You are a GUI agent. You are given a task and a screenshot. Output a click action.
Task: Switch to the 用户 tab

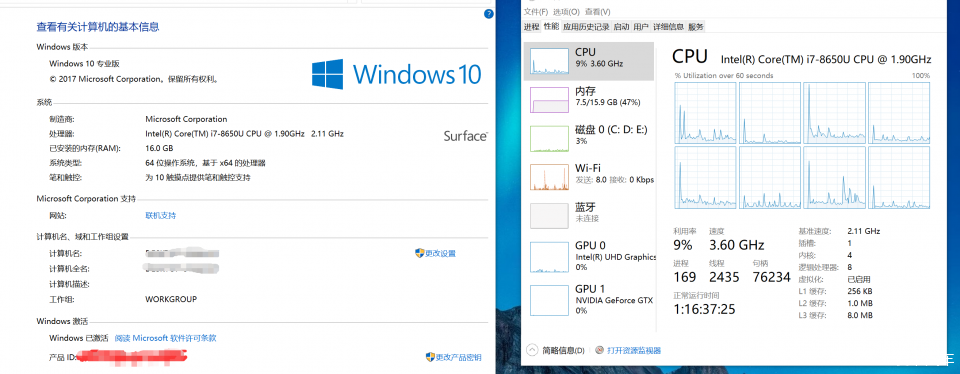[x=641, y=27]
